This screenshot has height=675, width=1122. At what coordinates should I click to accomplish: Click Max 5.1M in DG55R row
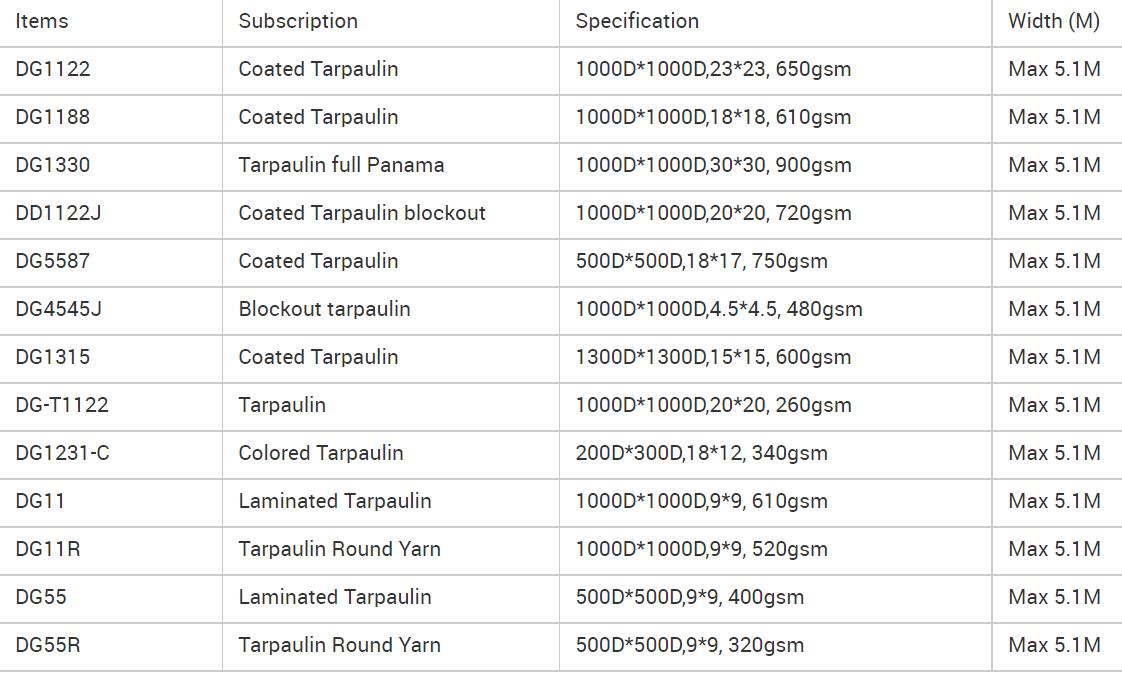[1054, 645]
